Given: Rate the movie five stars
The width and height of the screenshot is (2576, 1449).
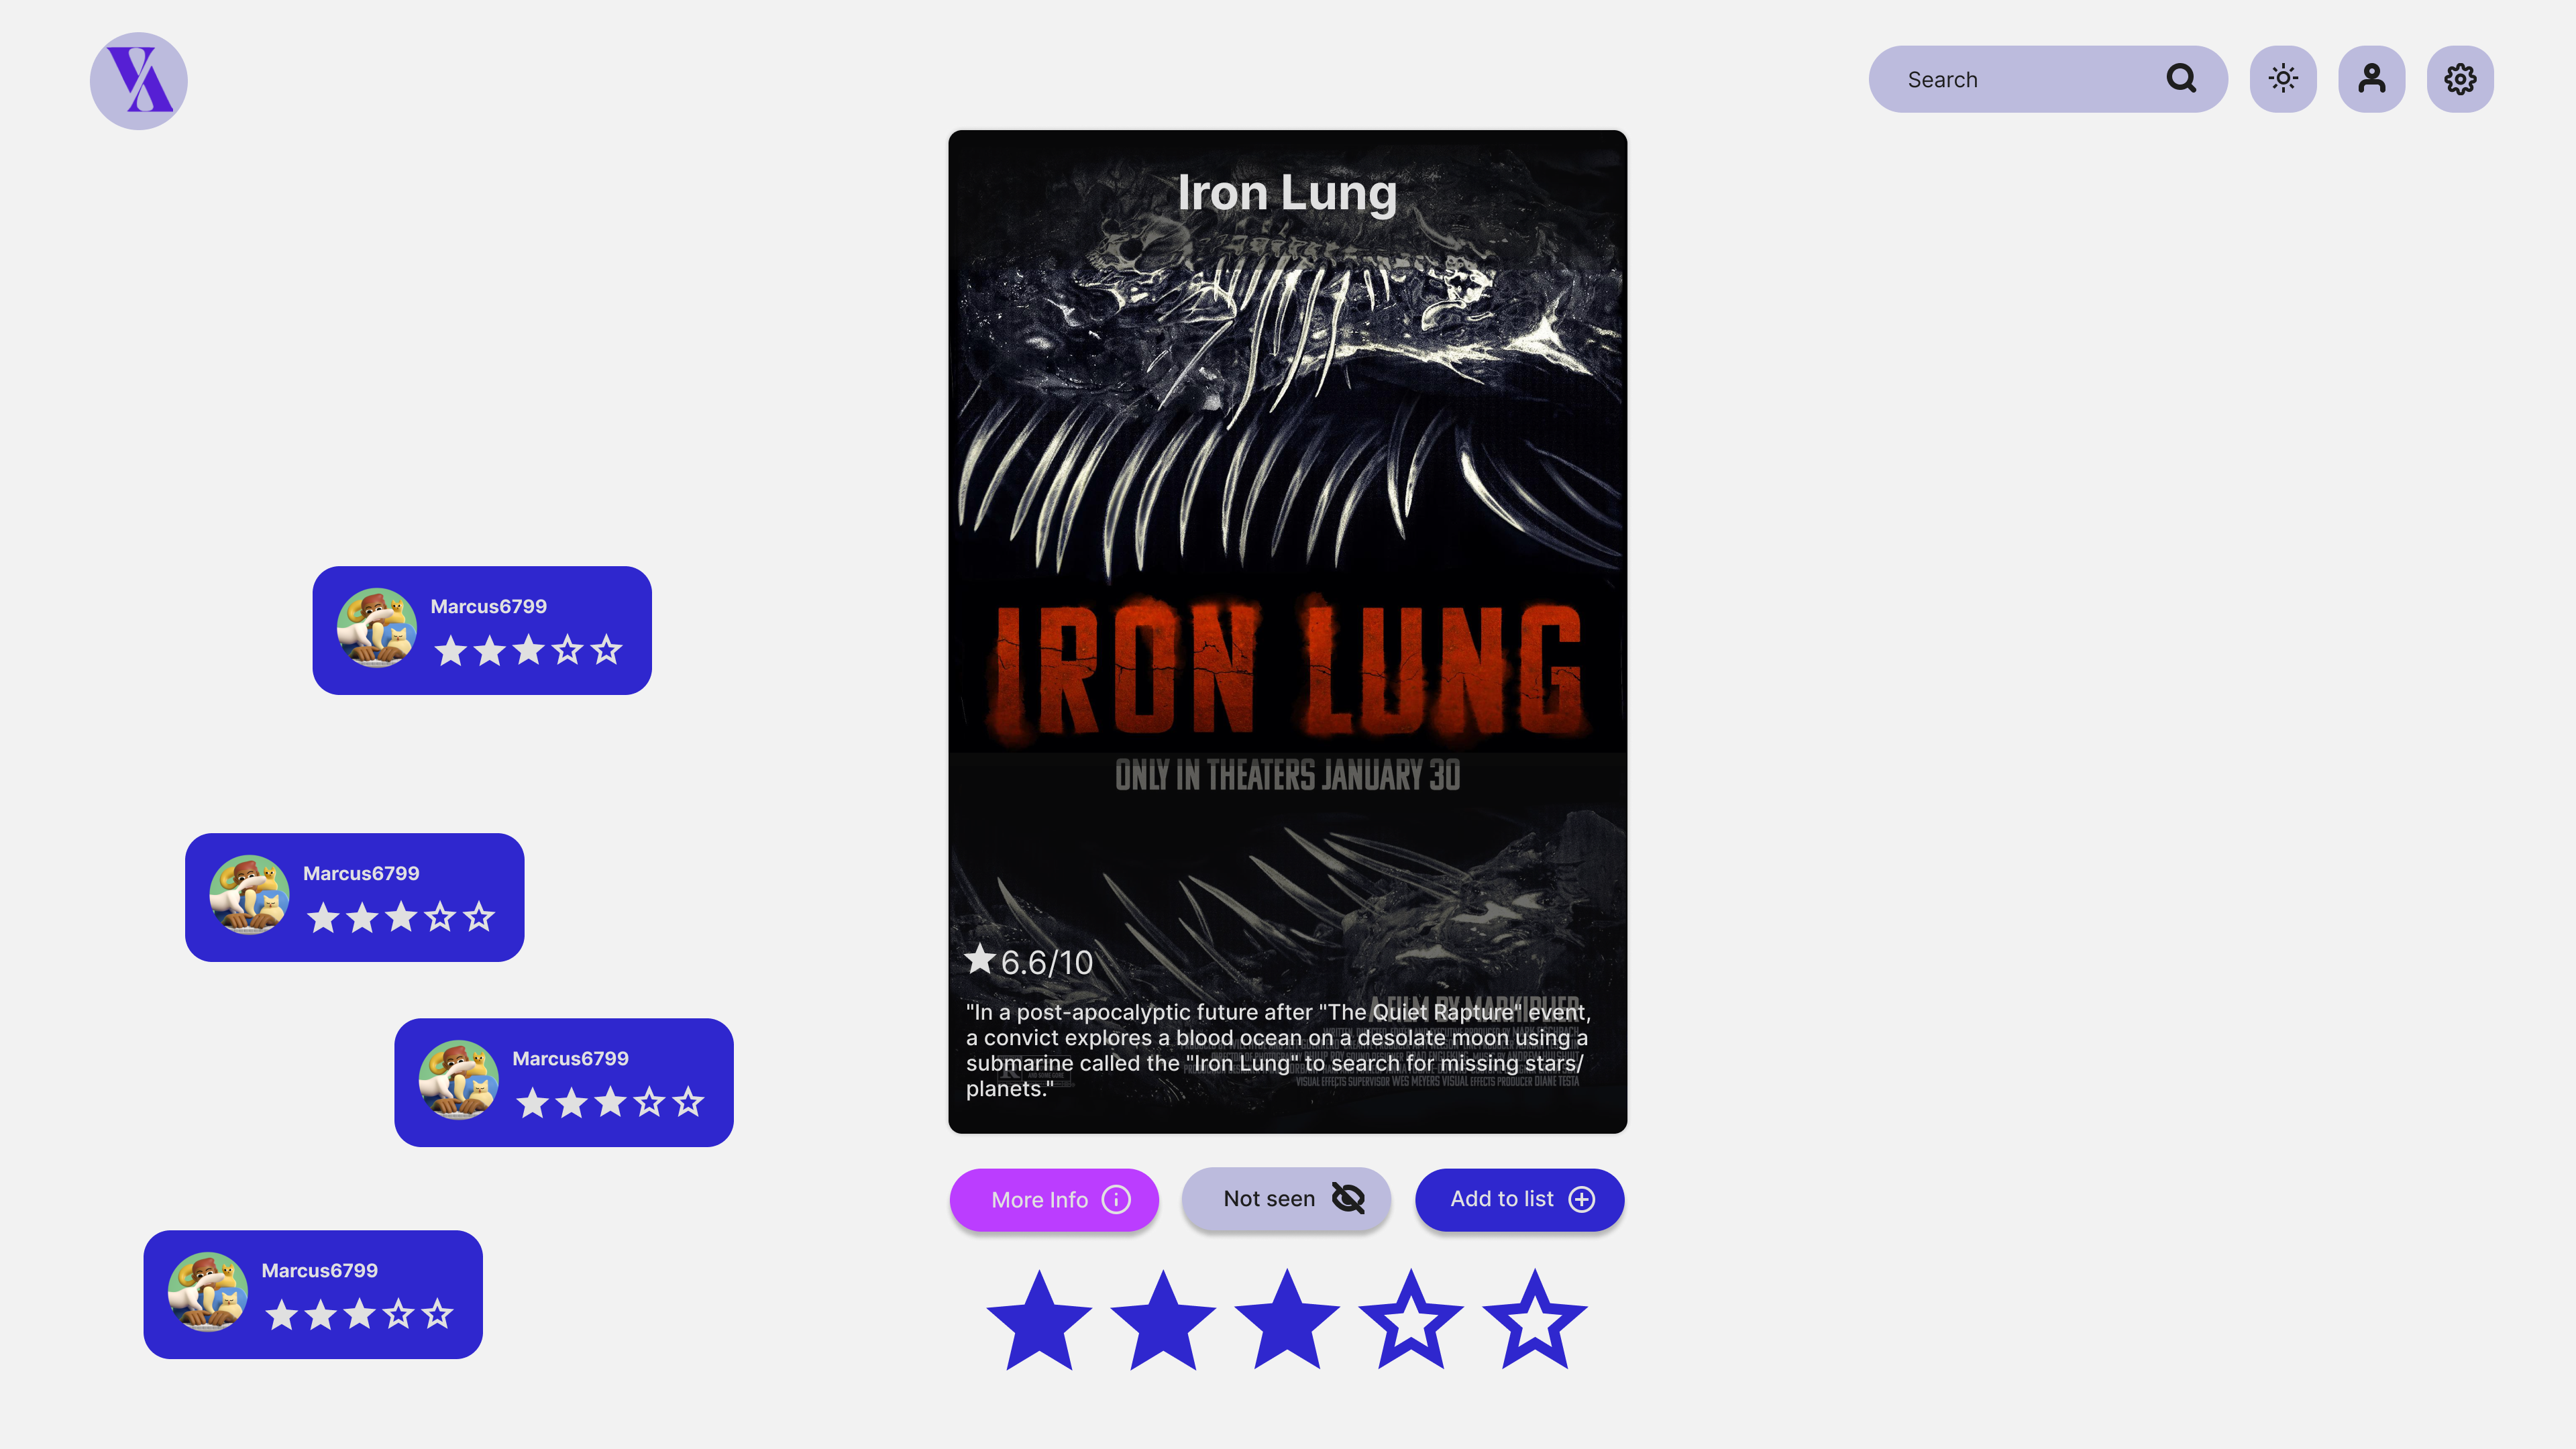Looking at the screenshot, I should tap(1535, 1322).
